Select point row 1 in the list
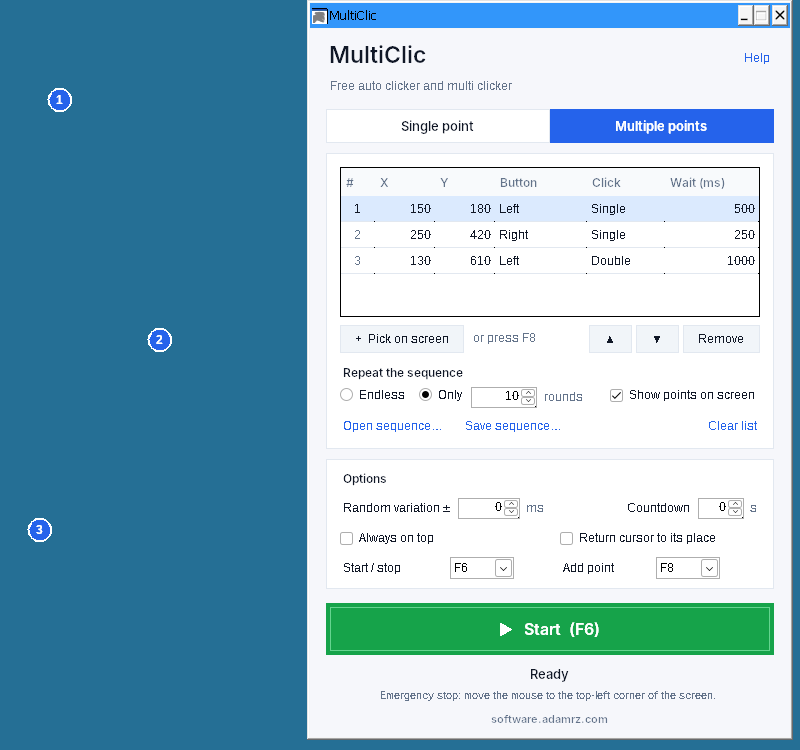800x750 pixels. (550, 209)
